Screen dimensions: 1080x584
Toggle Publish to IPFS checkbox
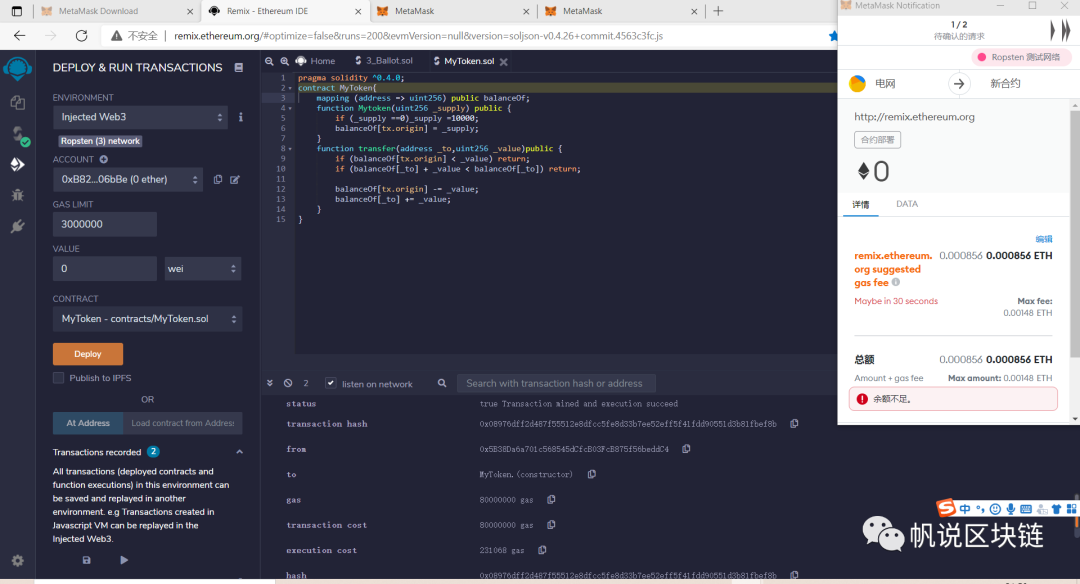pyautogui.click(x=59, y=377)
